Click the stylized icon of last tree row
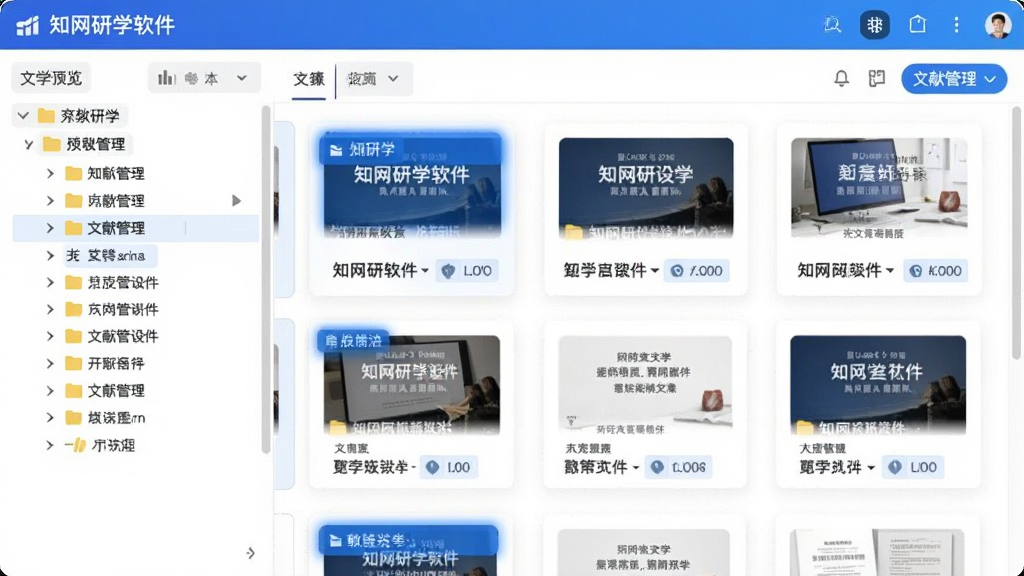The image size is (1024, 576). pyautogui.click(x=75, y=445)
